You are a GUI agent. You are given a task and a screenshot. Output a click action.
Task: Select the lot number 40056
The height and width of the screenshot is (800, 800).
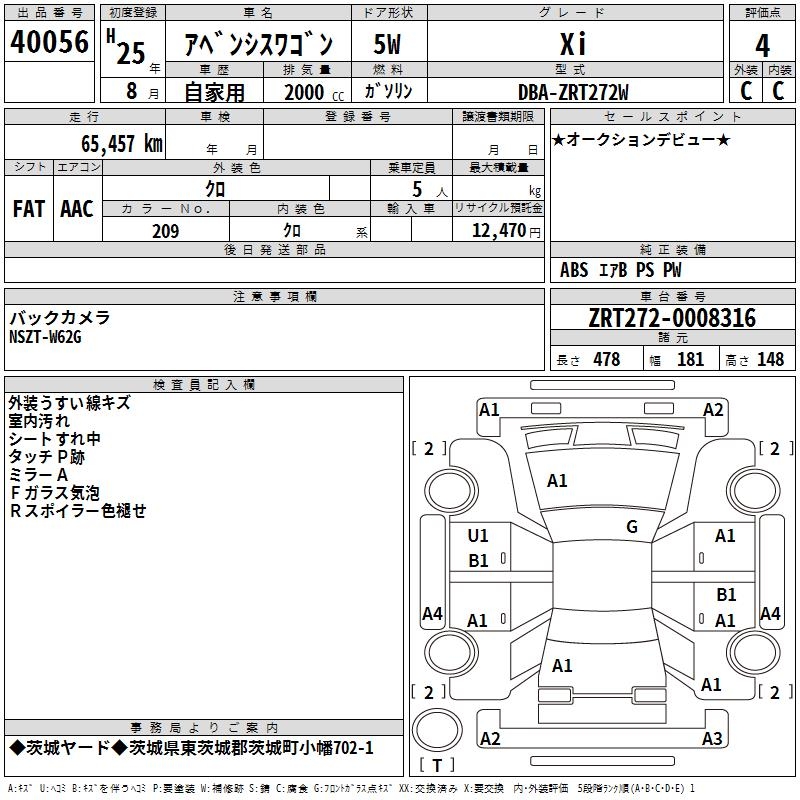tap(49, 43)
